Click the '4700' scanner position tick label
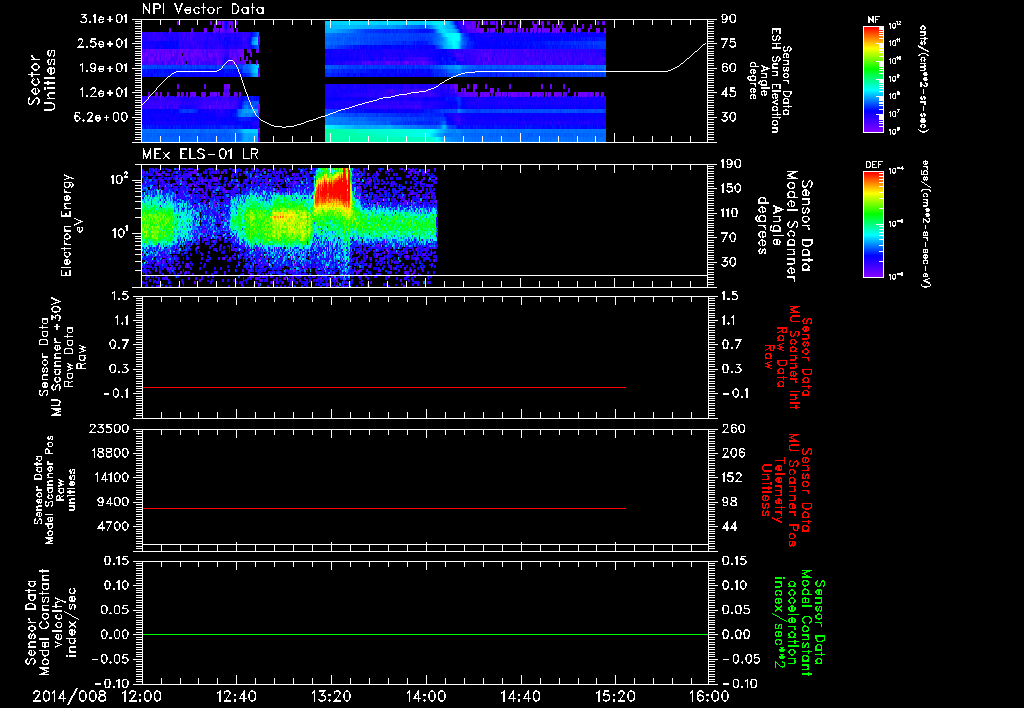Screen dimensions: 1024x708 (x=113, y=526)
